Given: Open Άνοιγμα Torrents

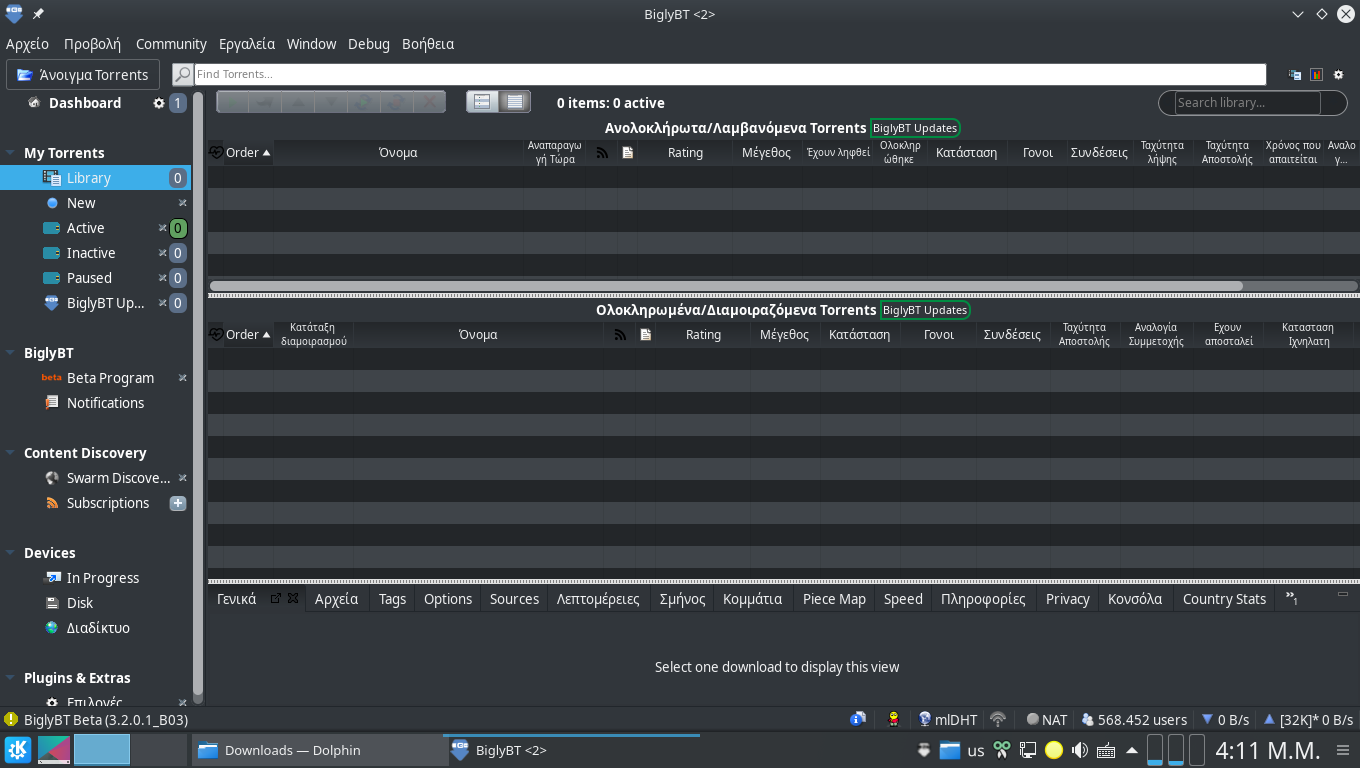Looking at the screenshot, I should pyautogui.click(x=82, y=74).
